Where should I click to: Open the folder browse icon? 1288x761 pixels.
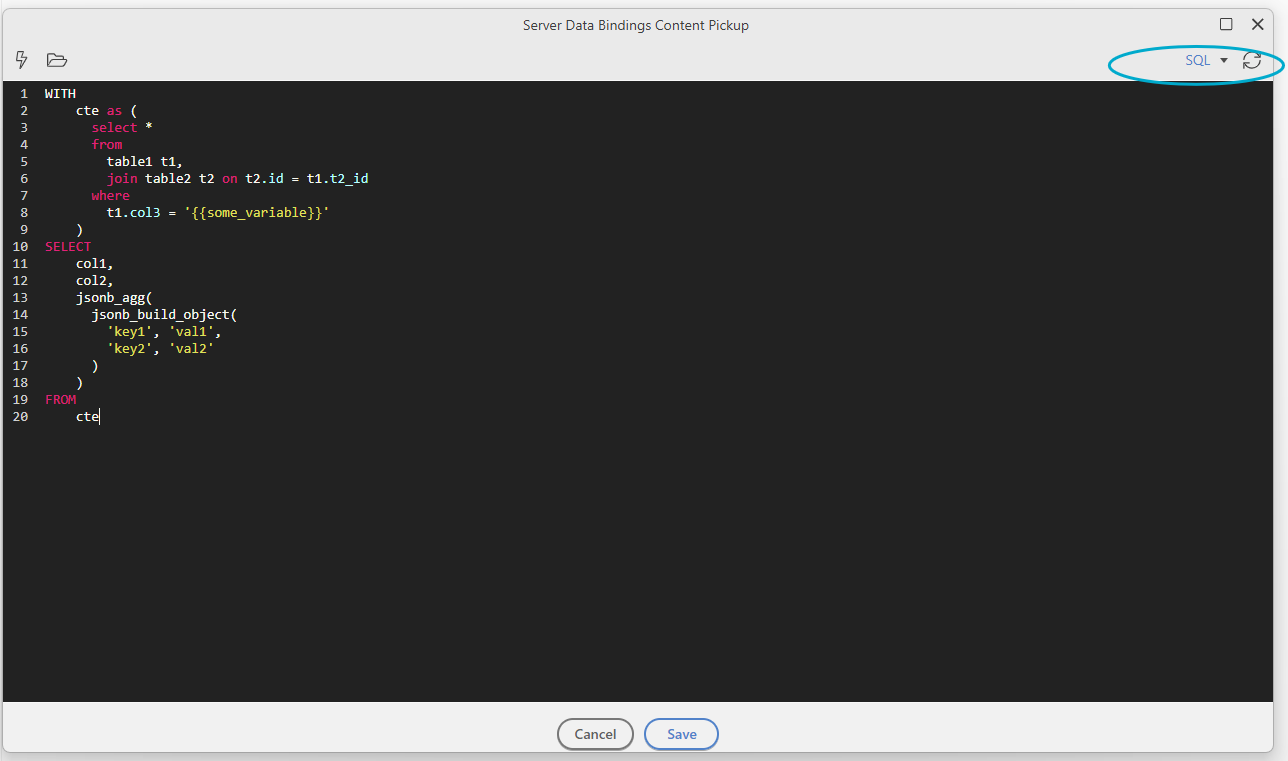pos(57,60)
